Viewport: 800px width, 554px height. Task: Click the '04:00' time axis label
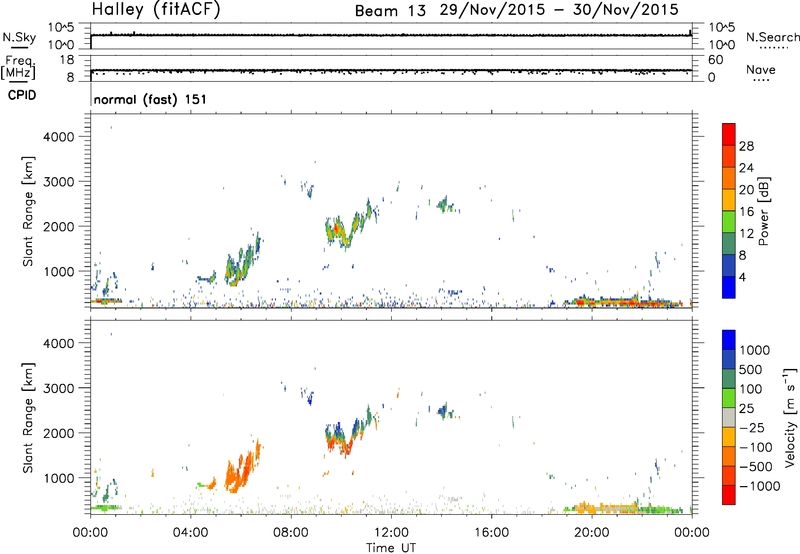pos(191,533)
